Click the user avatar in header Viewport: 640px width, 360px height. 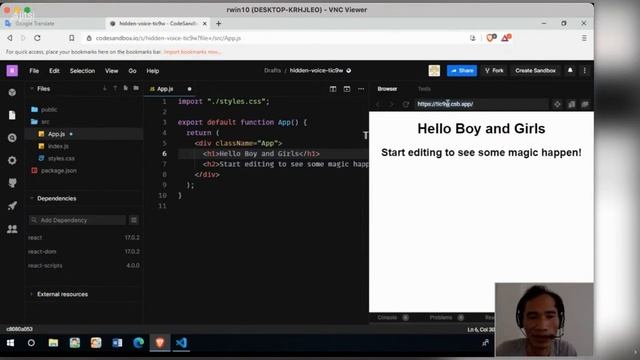coord(434,71)
